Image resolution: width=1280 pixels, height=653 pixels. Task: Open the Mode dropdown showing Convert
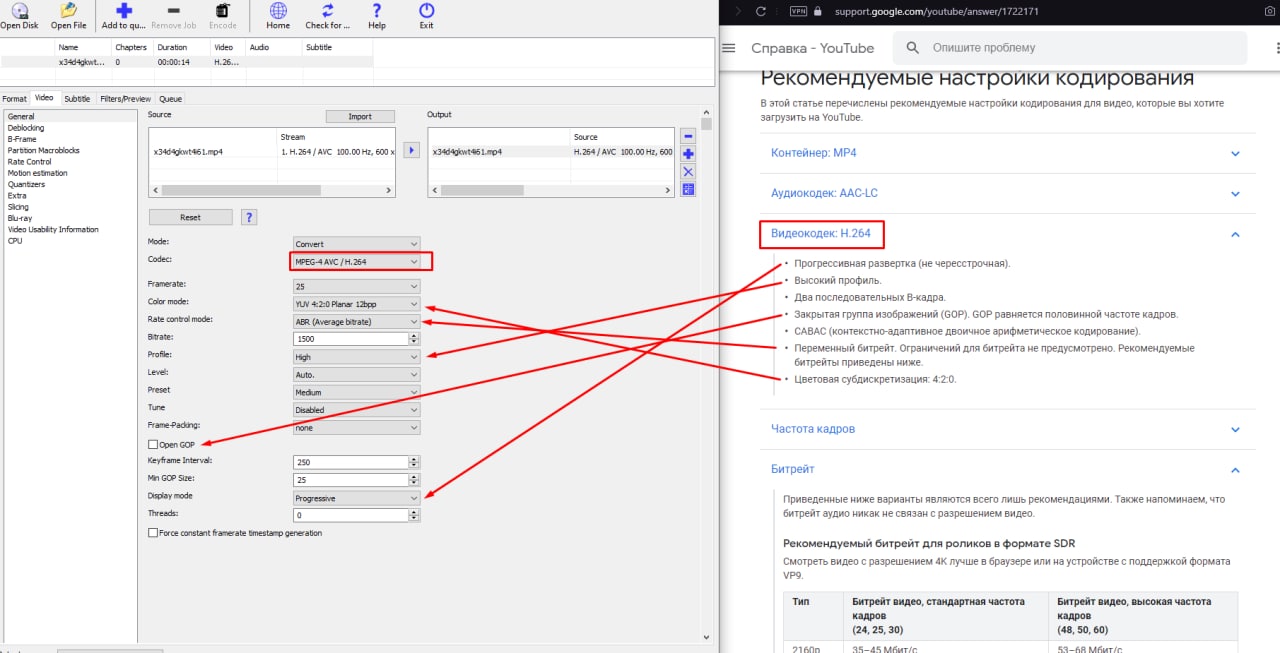coord(356,243)
